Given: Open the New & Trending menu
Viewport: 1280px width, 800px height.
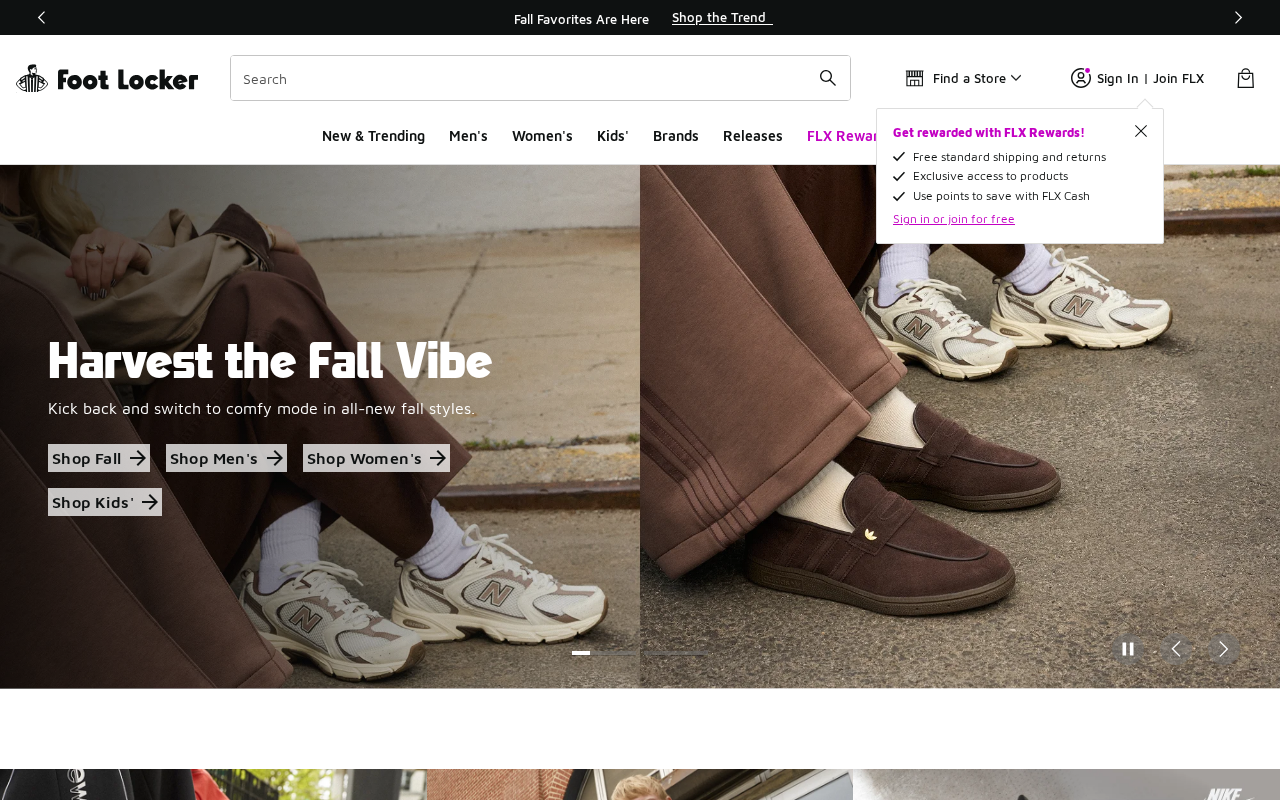Looking at the screenshot, I should [373, 136].
